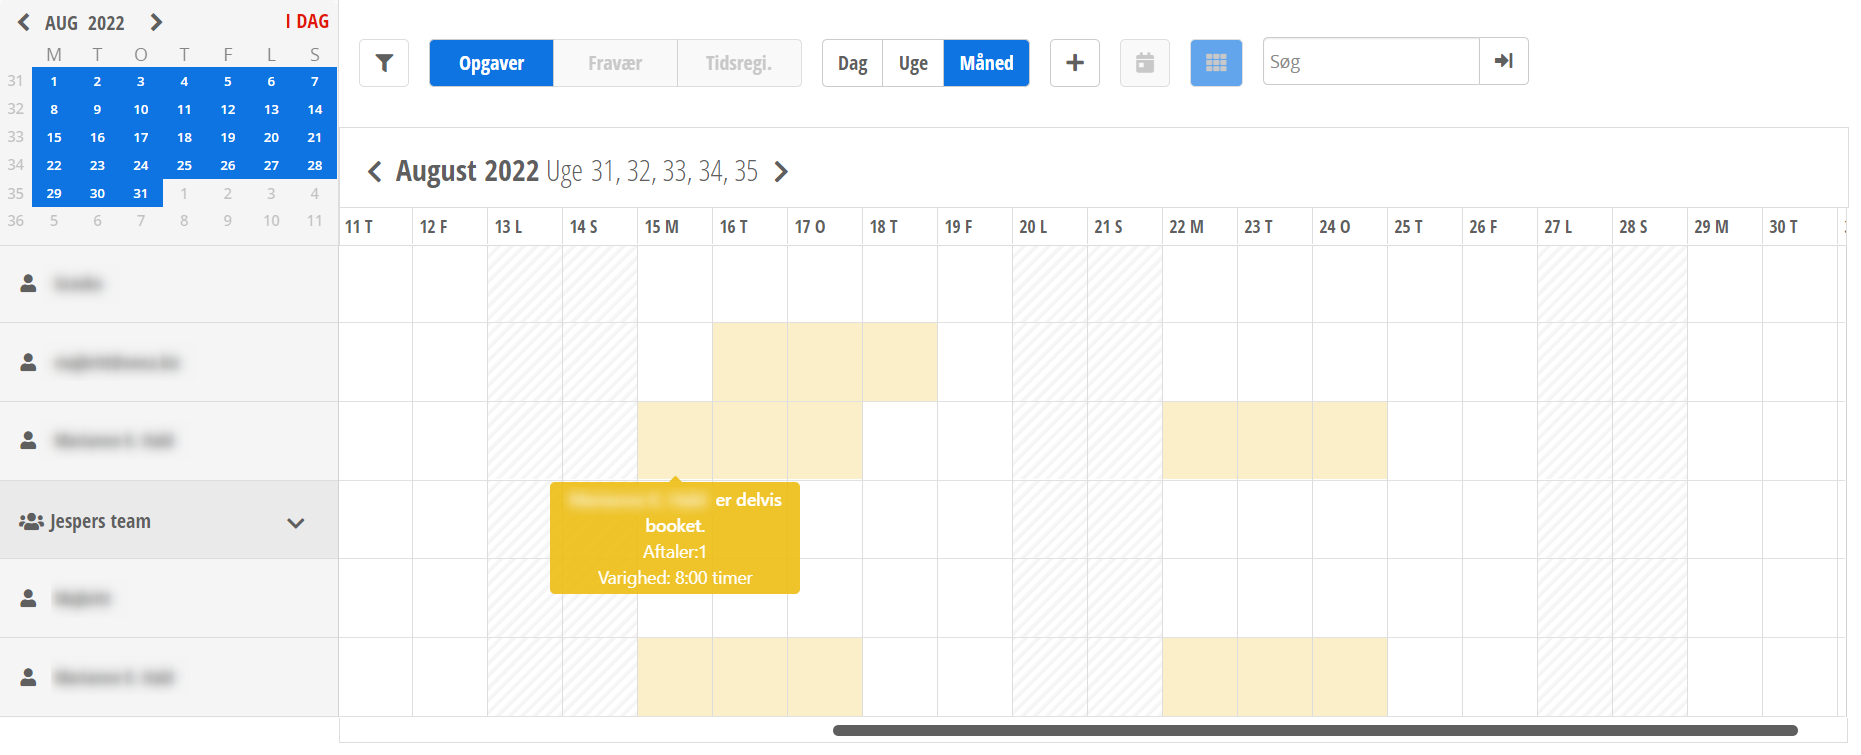Advance to next period after August 2022

coord(782,172)
